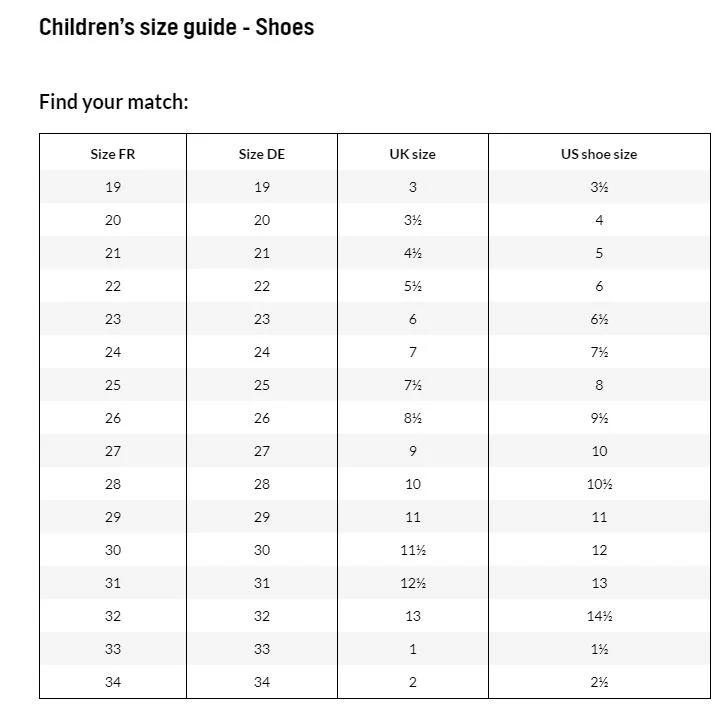Select UK size 8½ cell
The height and width of the screenshot is (721, 721).
(x=412, y=418)
